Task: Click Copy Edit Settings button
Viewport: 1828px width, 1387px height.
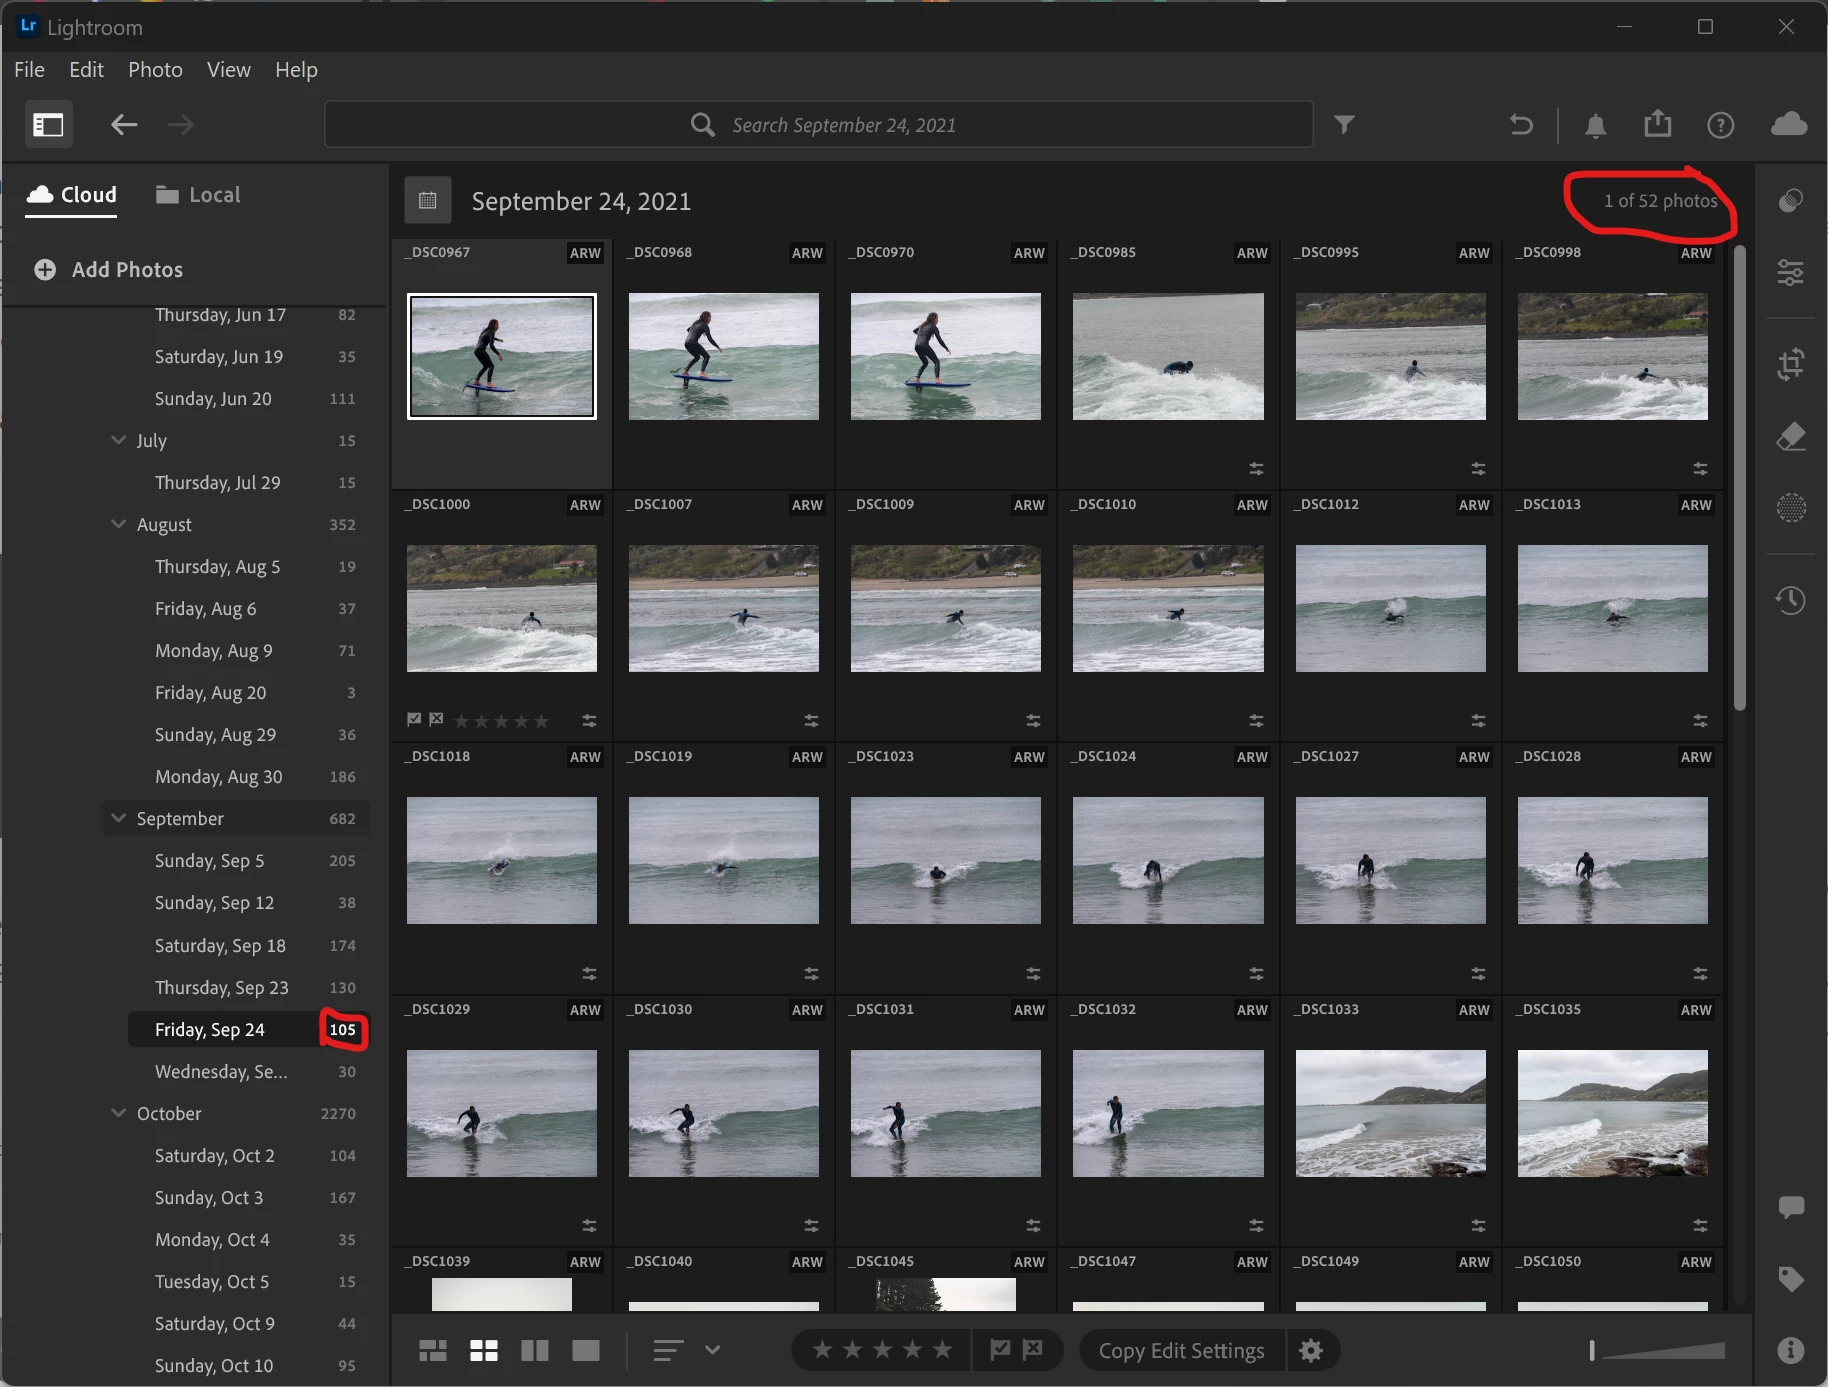Action: click(1181, 1351)
